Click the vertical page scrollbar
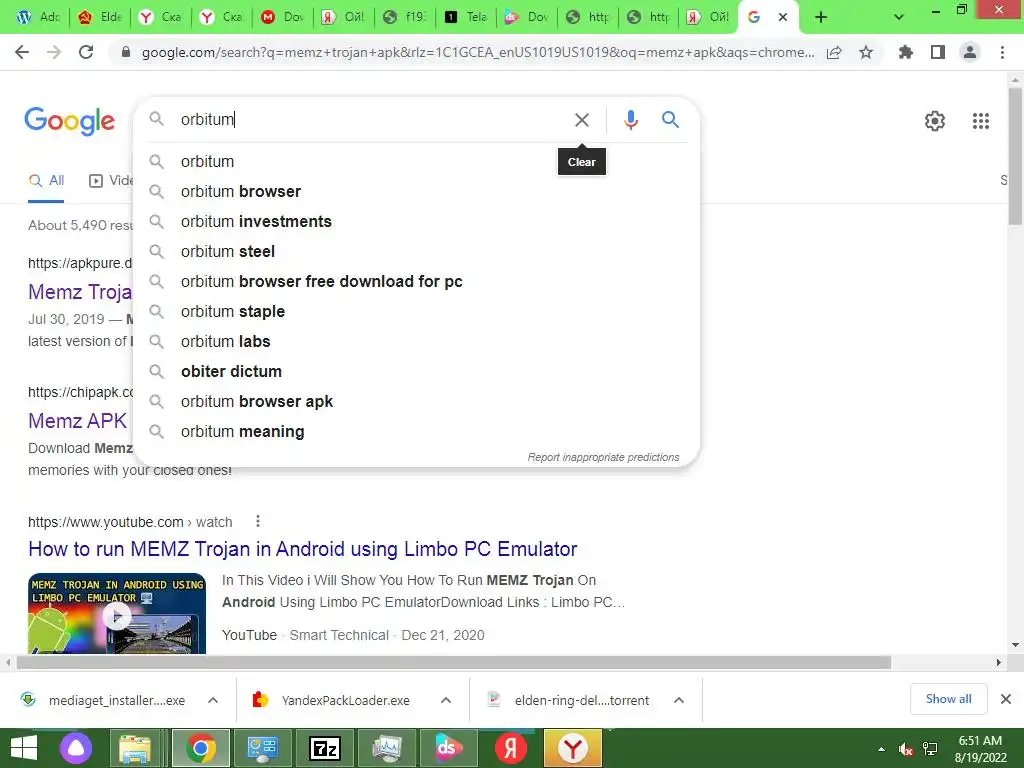1024x768 pixels. (1015, 157)
